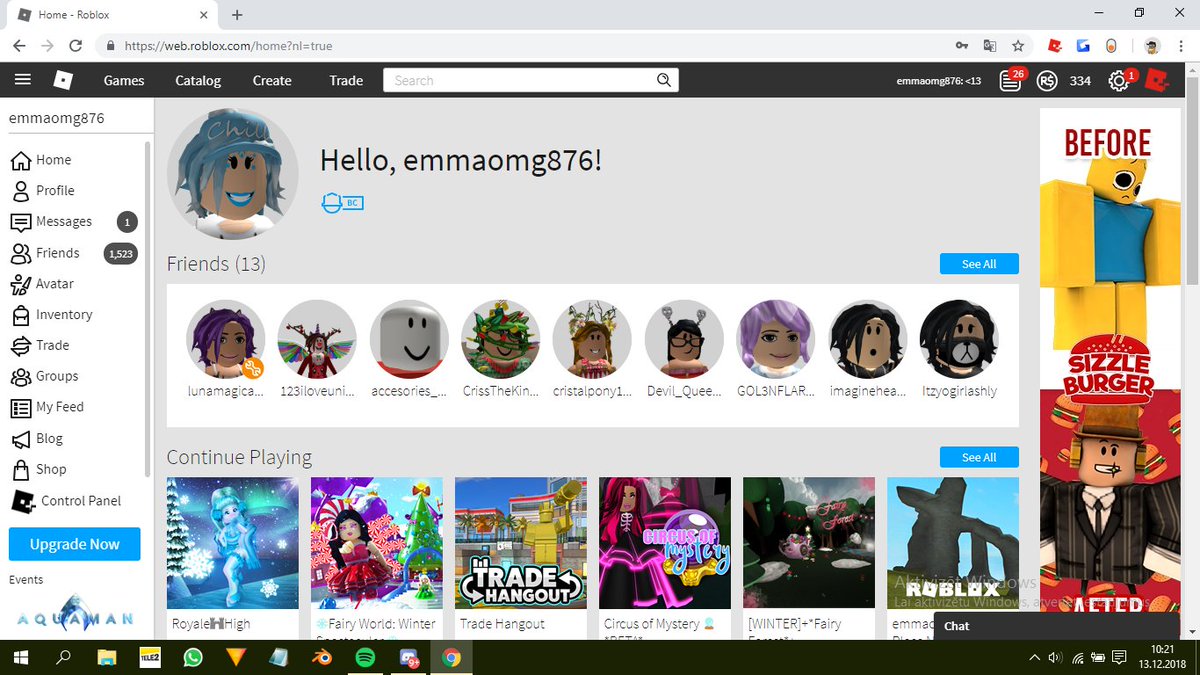Open Avatar in the sidebar
1200x675 pixels.
tap(42, 284)
